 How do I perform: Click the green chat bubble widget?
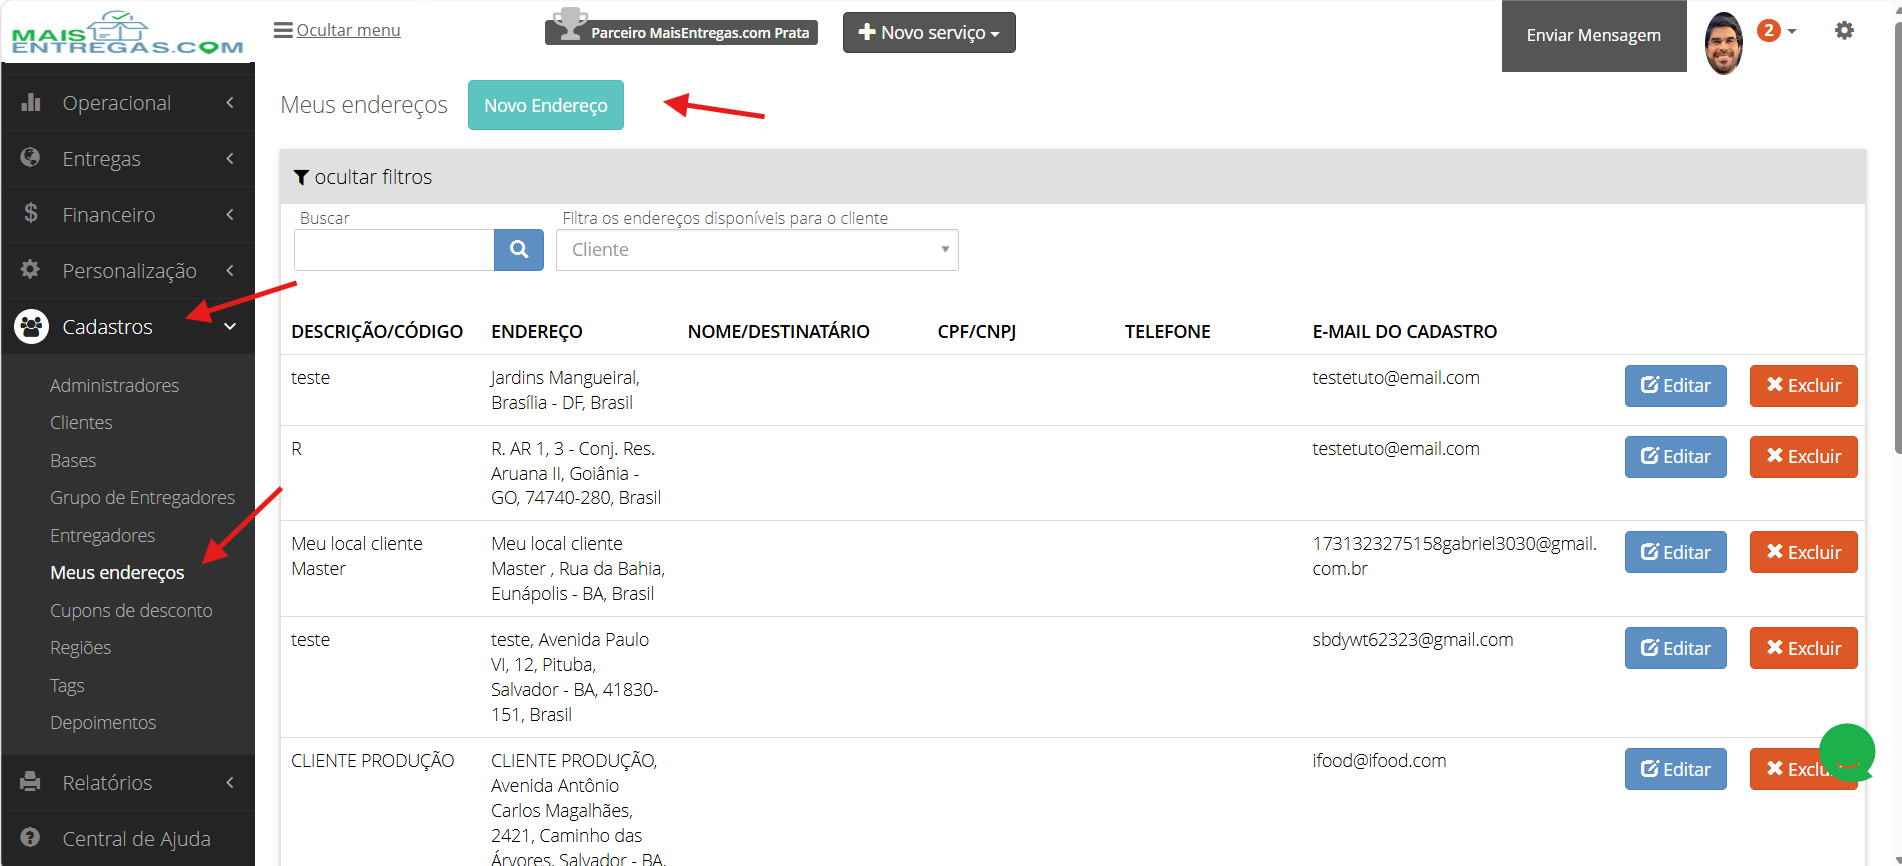(x=1846, y=751)
